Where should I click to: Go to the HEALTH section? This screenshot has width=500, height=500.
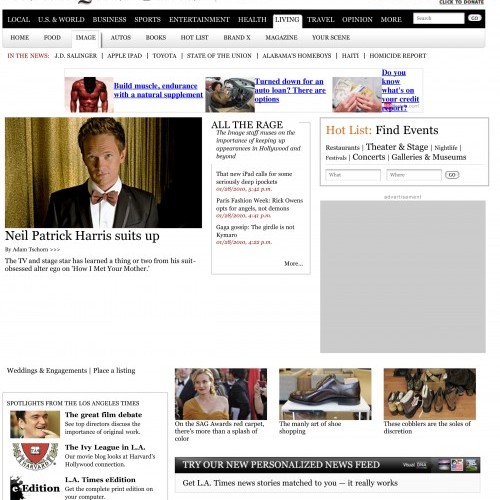coord(252,20)
